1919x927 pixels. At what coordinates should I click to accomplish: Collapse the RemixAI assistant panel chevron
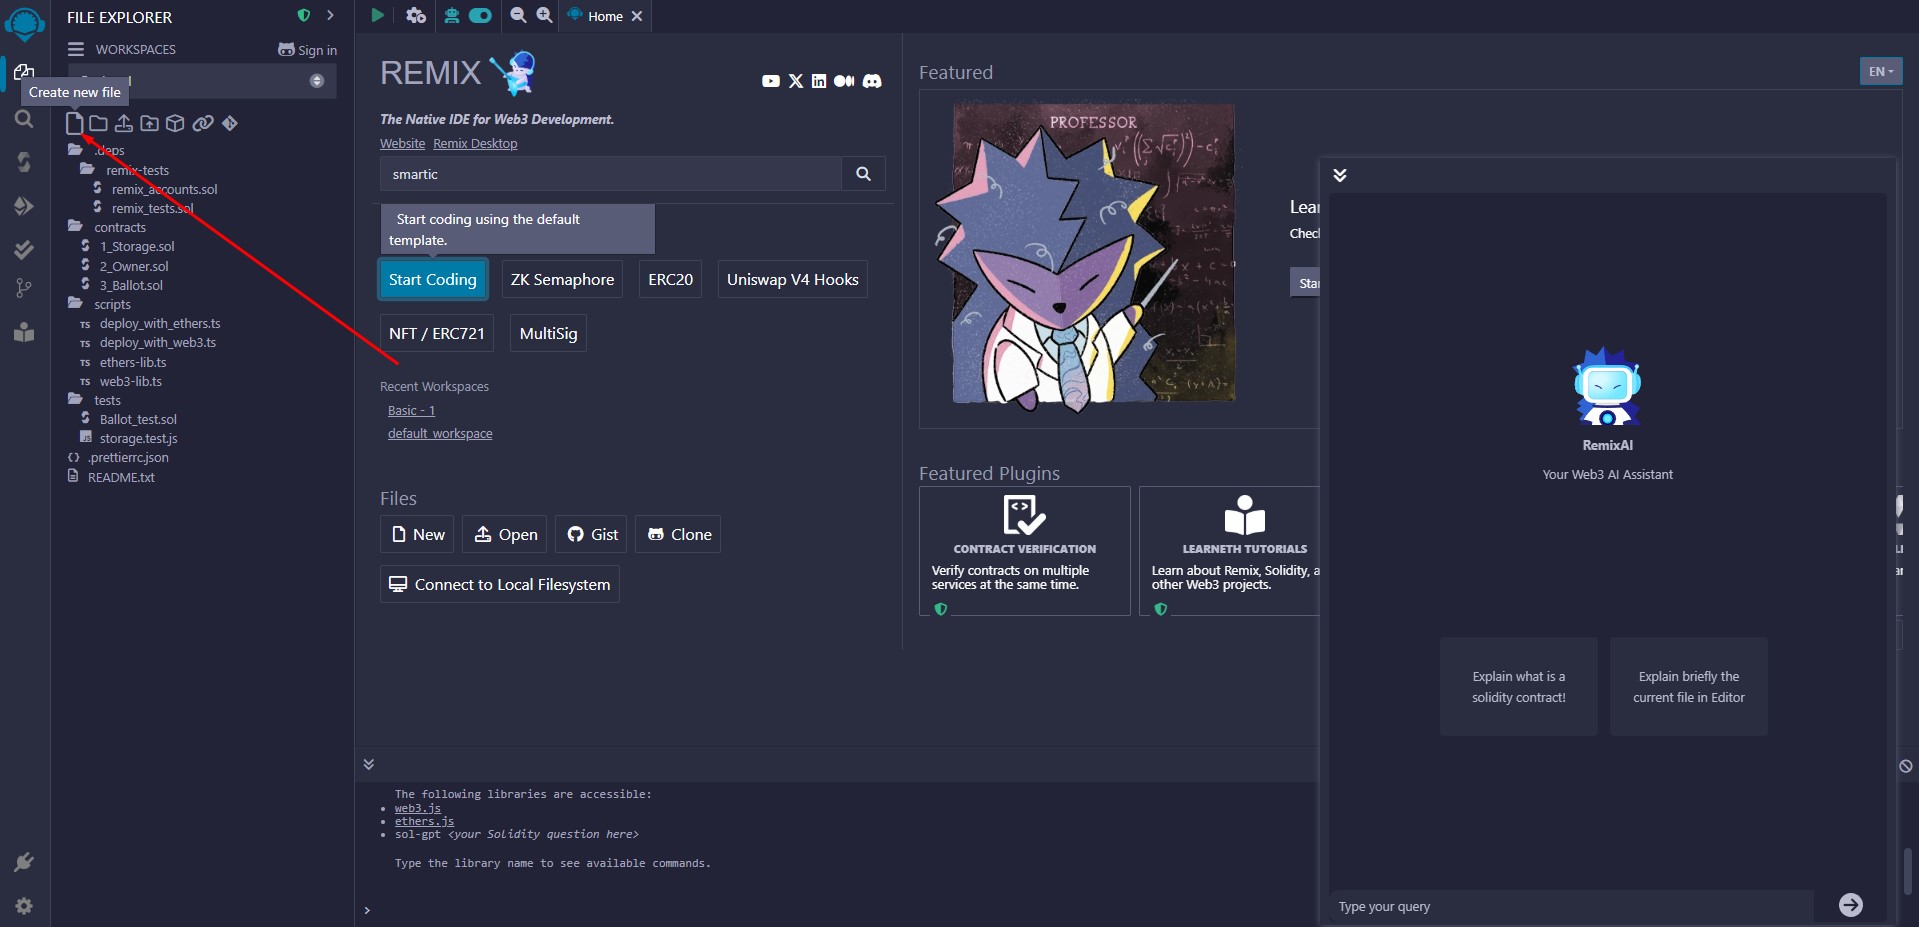1340,175
